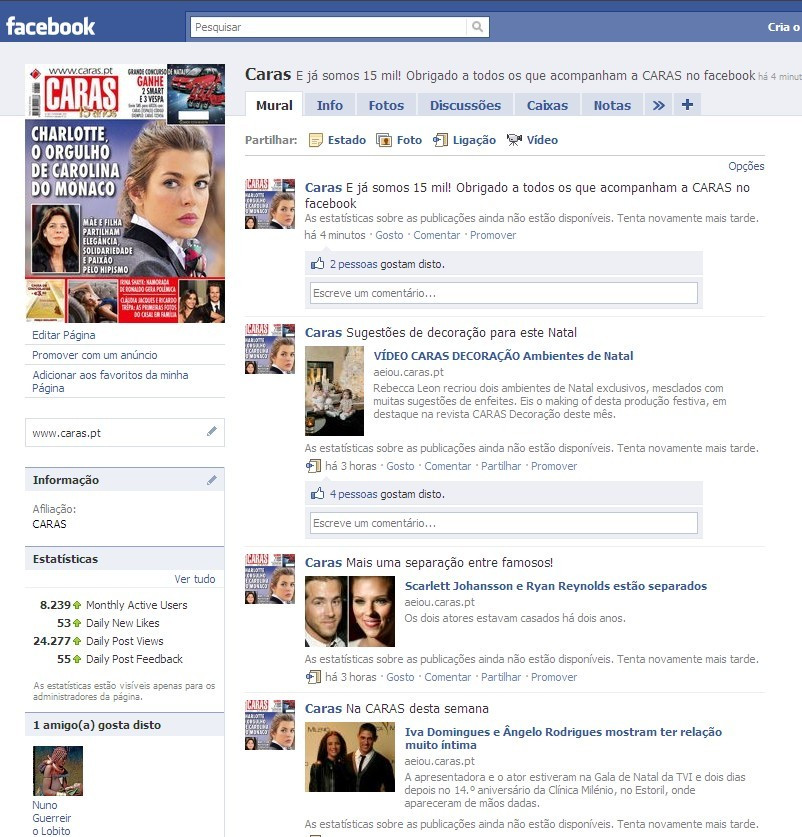802x837 pixels.
Task: Click the 4 pessoas likes link
Action: [353, 494]
